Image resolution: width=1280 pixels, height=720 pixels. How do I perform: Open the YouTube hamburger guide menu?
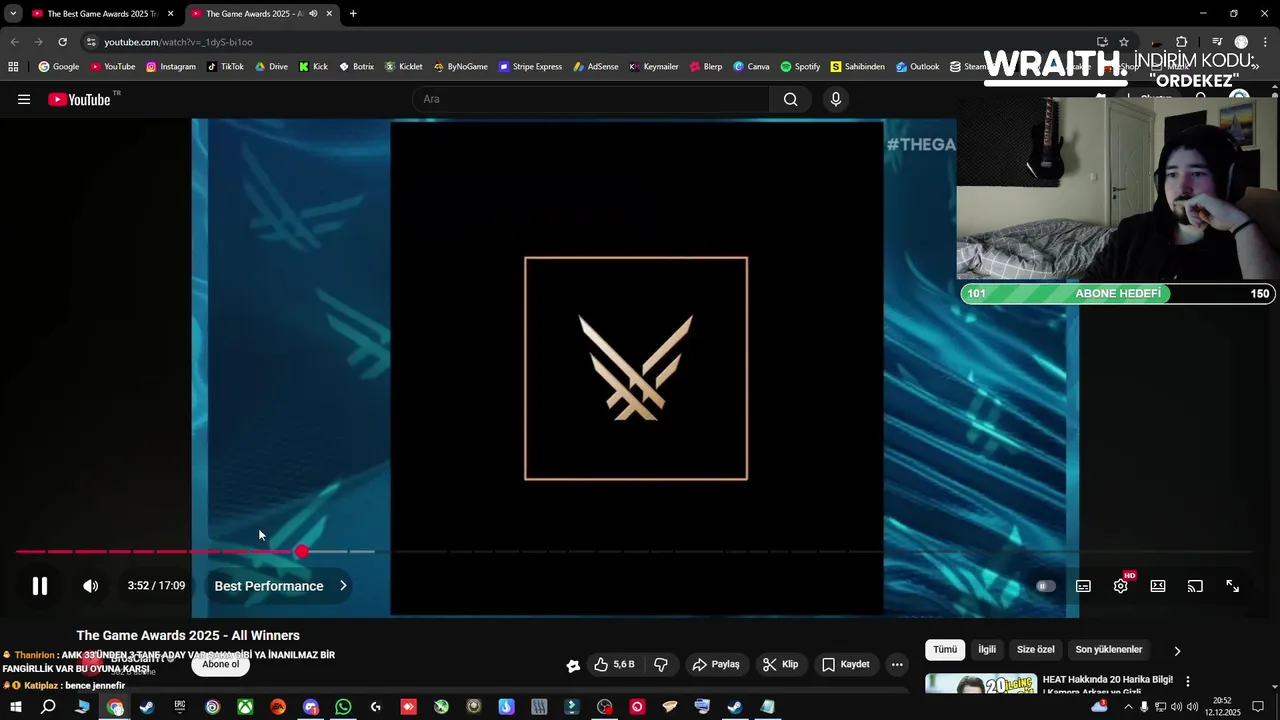pyautogui.click(x=24, y=99)
